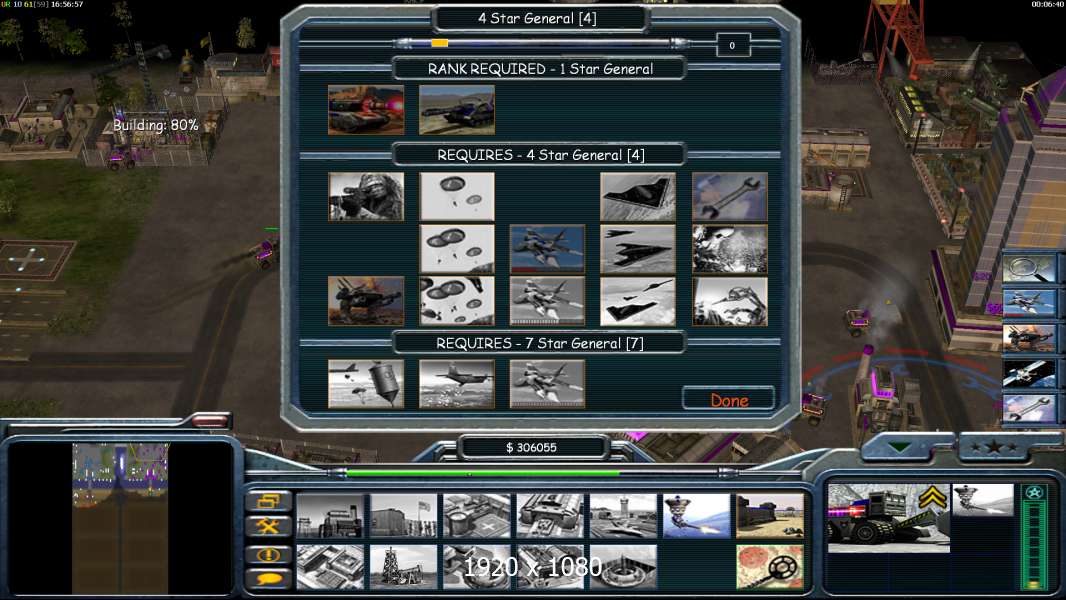Click the REQUIRES - 4 Star General [4] header
This screenshot has height=600, width=1066.
tap(540, 155)
